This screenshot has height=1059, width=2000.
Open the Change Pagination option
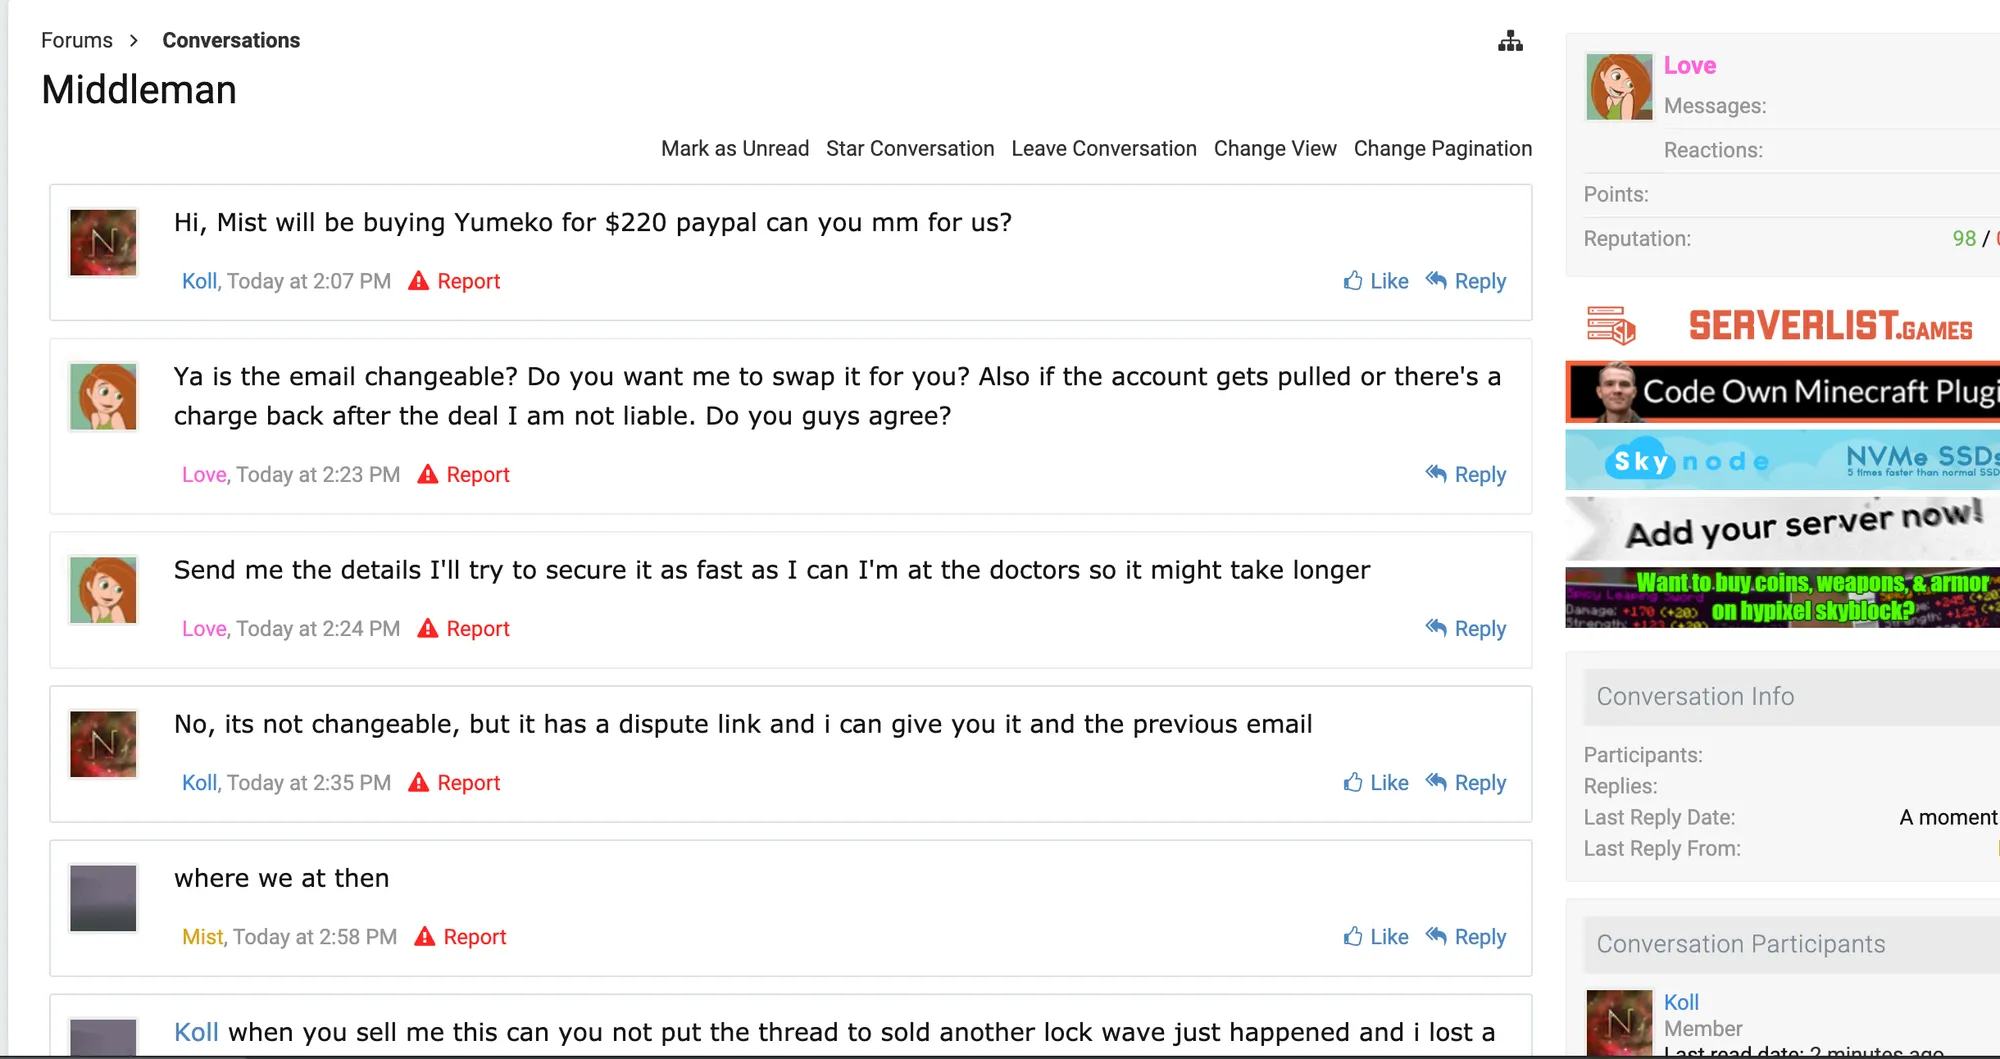(x=1442, y=148)
